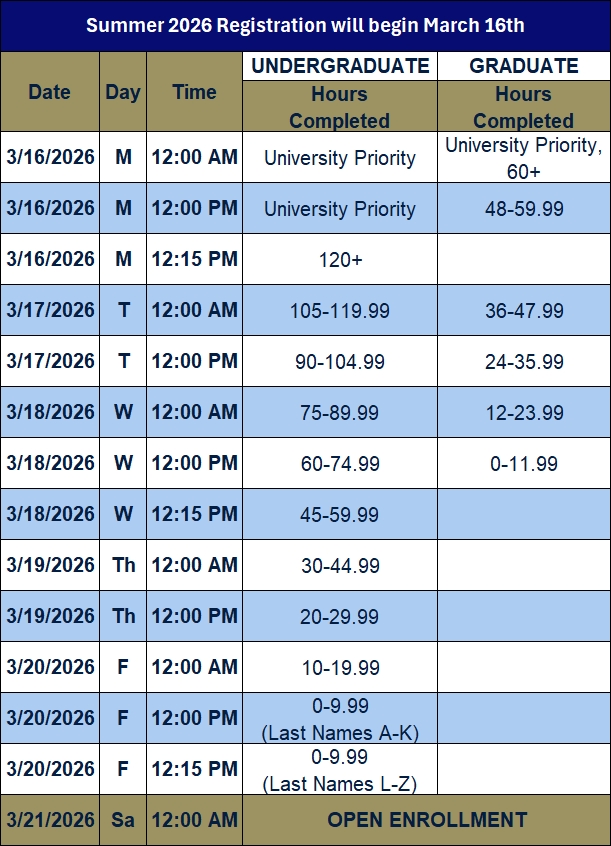Select the 0-11.99 graduate hours cell
Image resolution: width=611 pixels, height=846 pixels.
click(524, 463)
